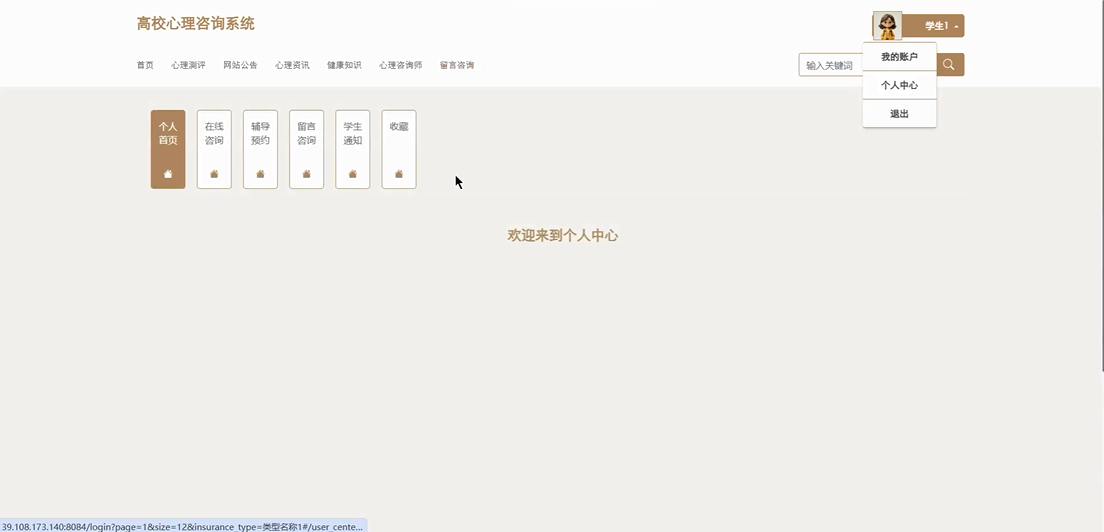The width and height of the screenshot is (1104, 532).
Task: Open the 心理测评 navigation link
Action: pos(188,65)
